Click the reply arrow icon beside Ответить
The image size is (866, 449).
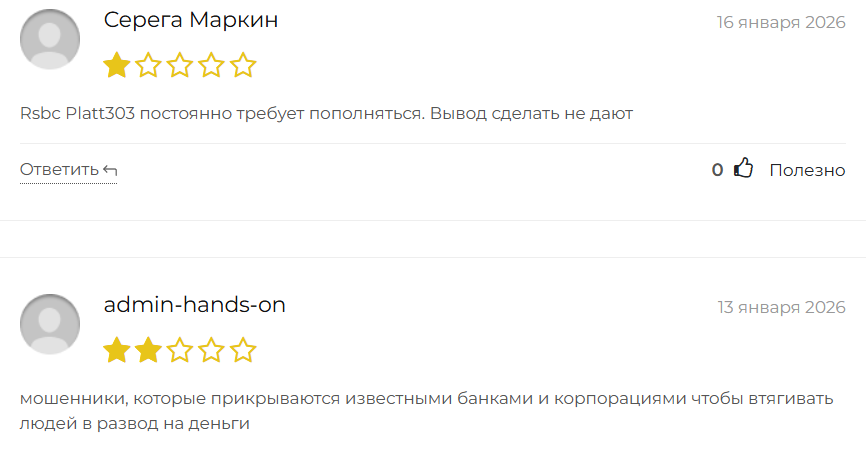[x=110, y=170]
